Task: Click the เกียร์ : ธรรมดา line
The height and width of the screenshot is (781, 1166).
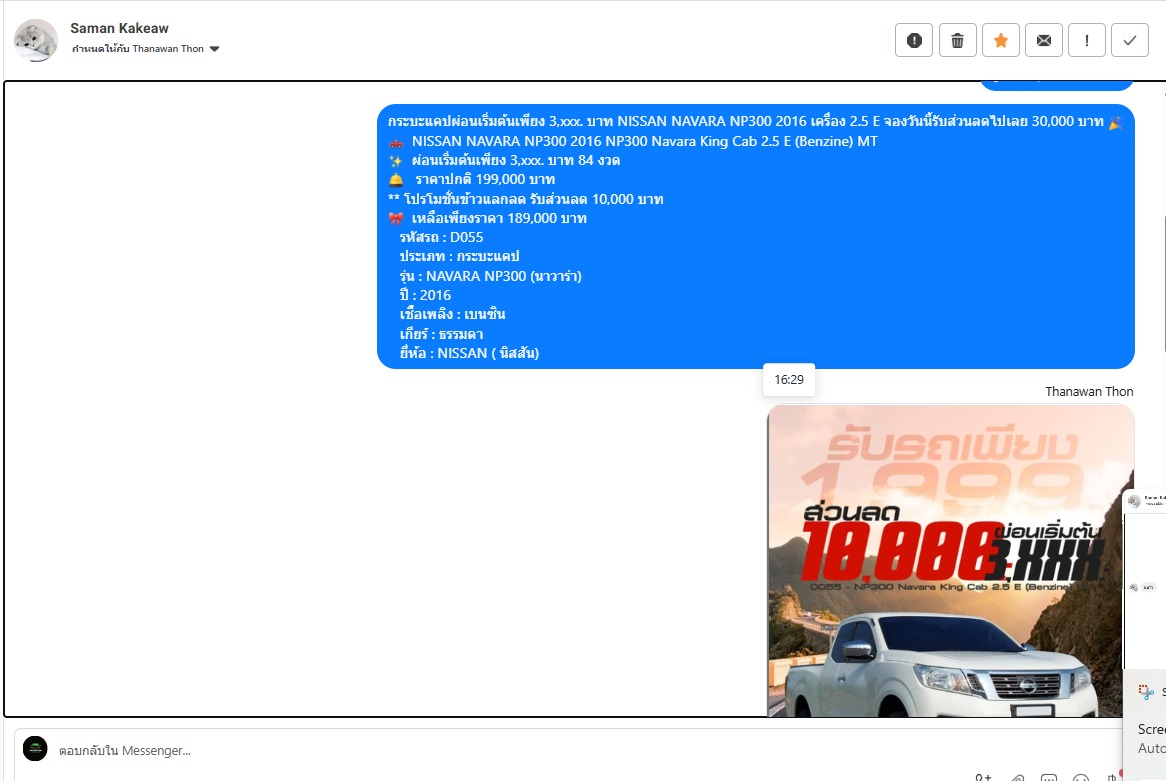Action: coord(441,334)
